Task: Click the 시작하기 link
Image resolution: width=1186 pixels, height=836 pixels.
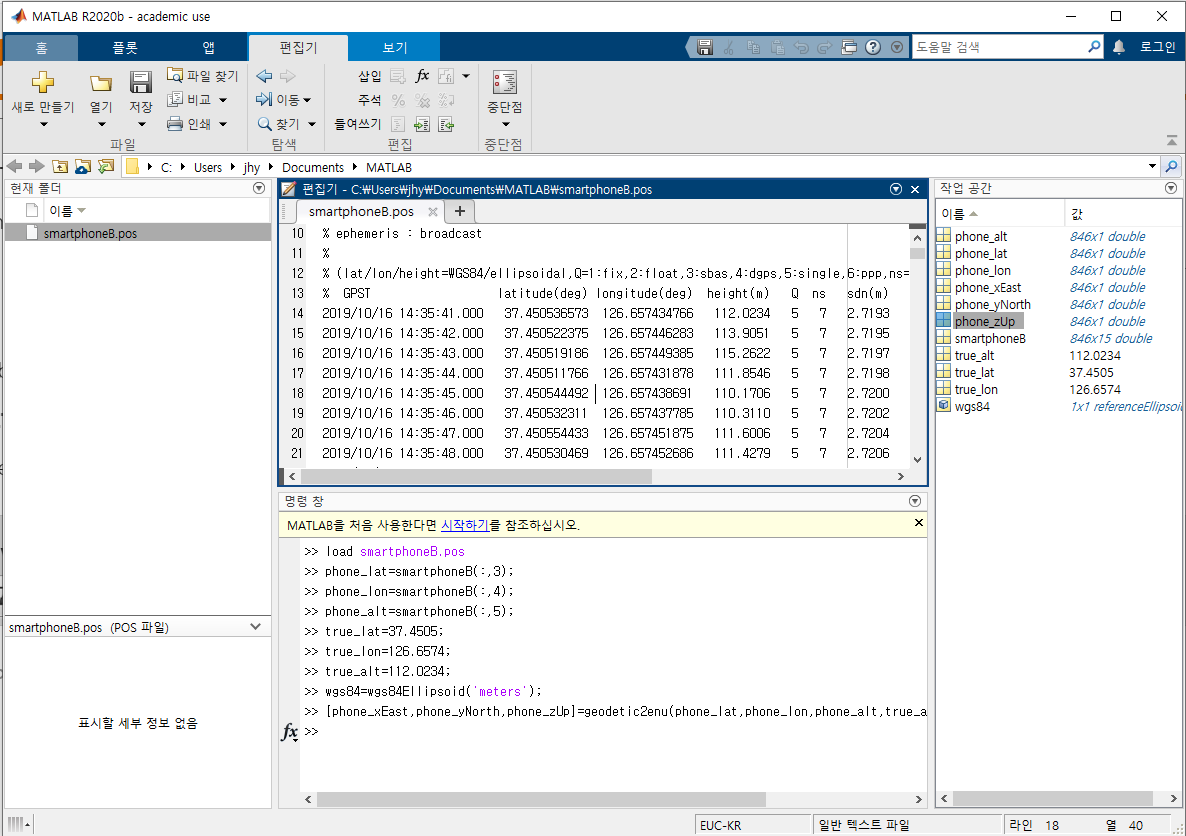Action: (x=464, y=524)
